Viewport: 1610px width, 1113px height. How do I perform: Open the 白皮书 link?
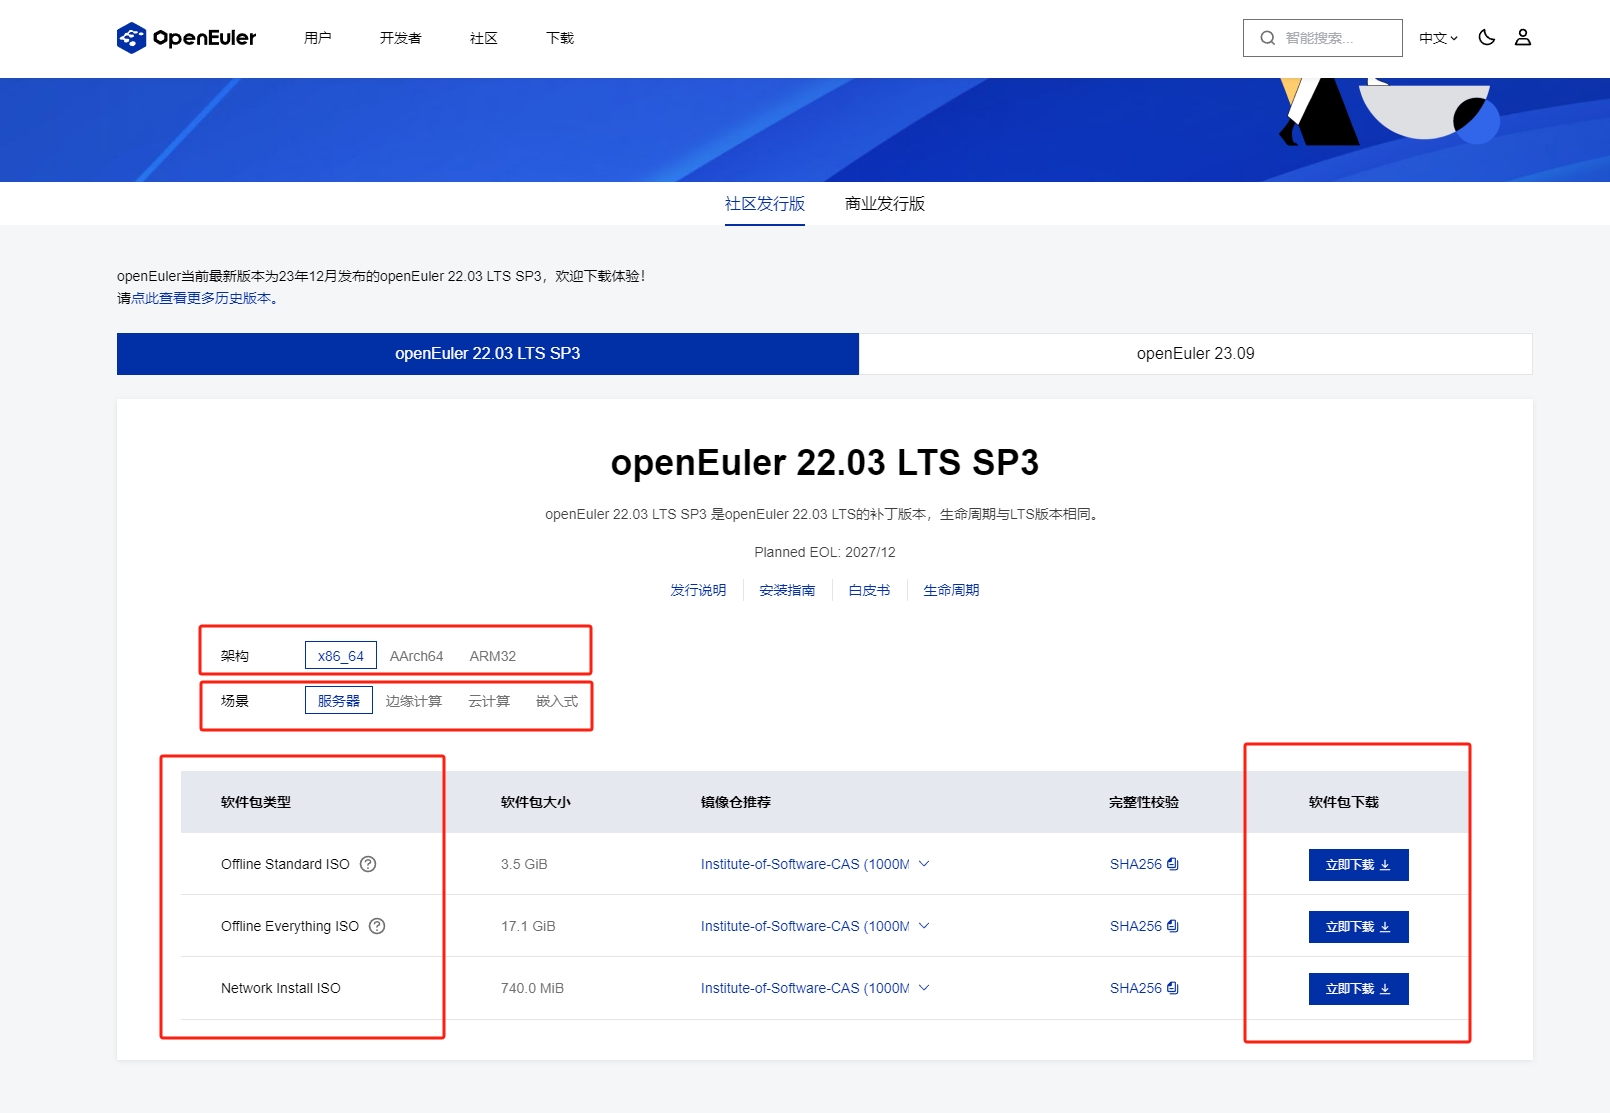coord(869,590)
